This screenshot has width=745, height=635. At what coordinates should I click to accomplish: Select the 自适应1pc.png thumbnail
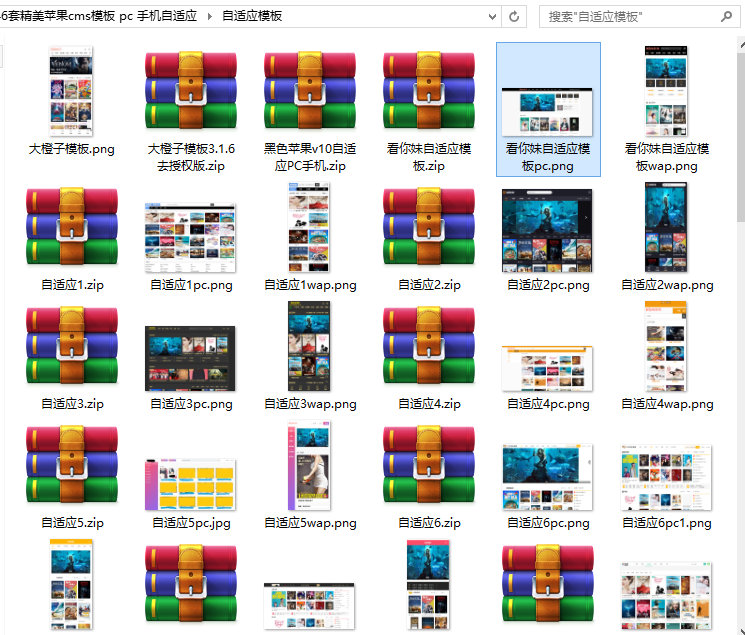tap(191, 238)
